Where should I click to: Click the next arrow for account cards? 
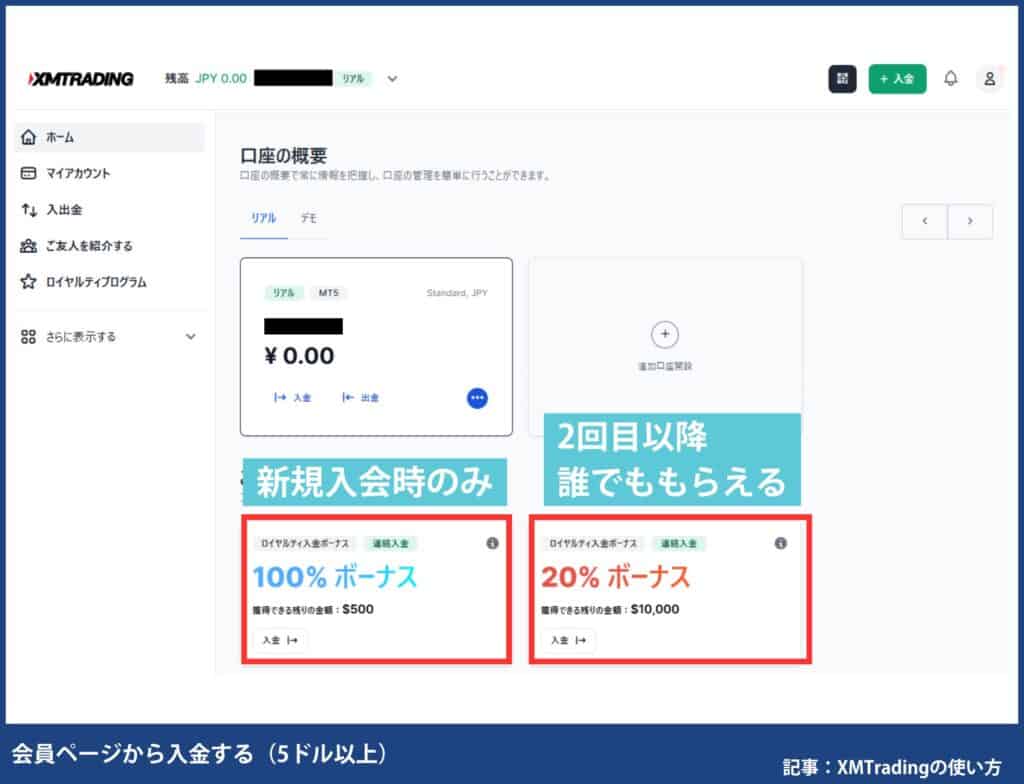(x=970, y=221)
